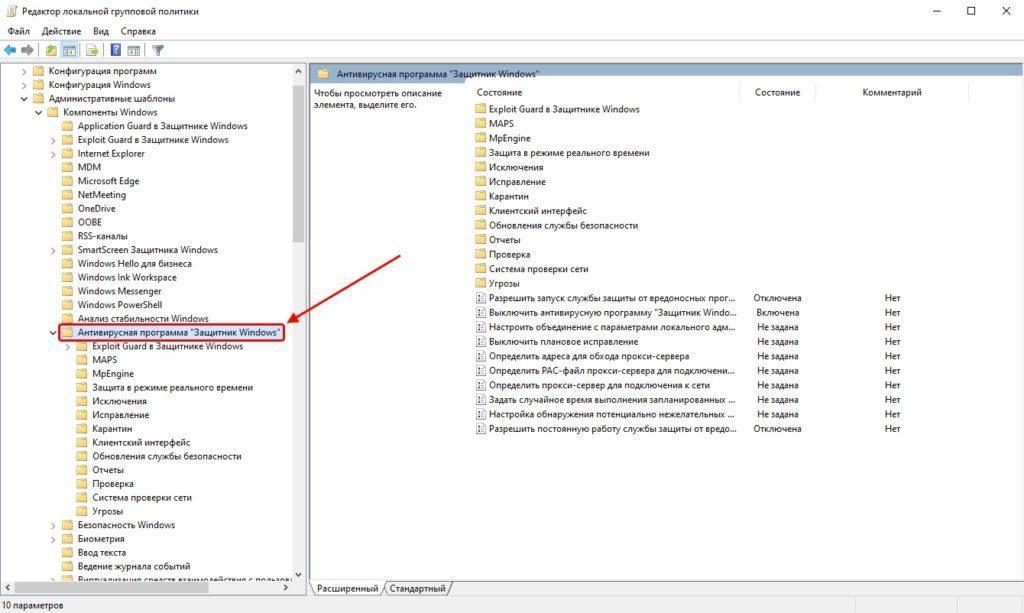The image size is (1024, 613).
Task: Click policy icon beside 'Определить адреса для обхода прокси-сервера'
Action: (x=481, y=356)
